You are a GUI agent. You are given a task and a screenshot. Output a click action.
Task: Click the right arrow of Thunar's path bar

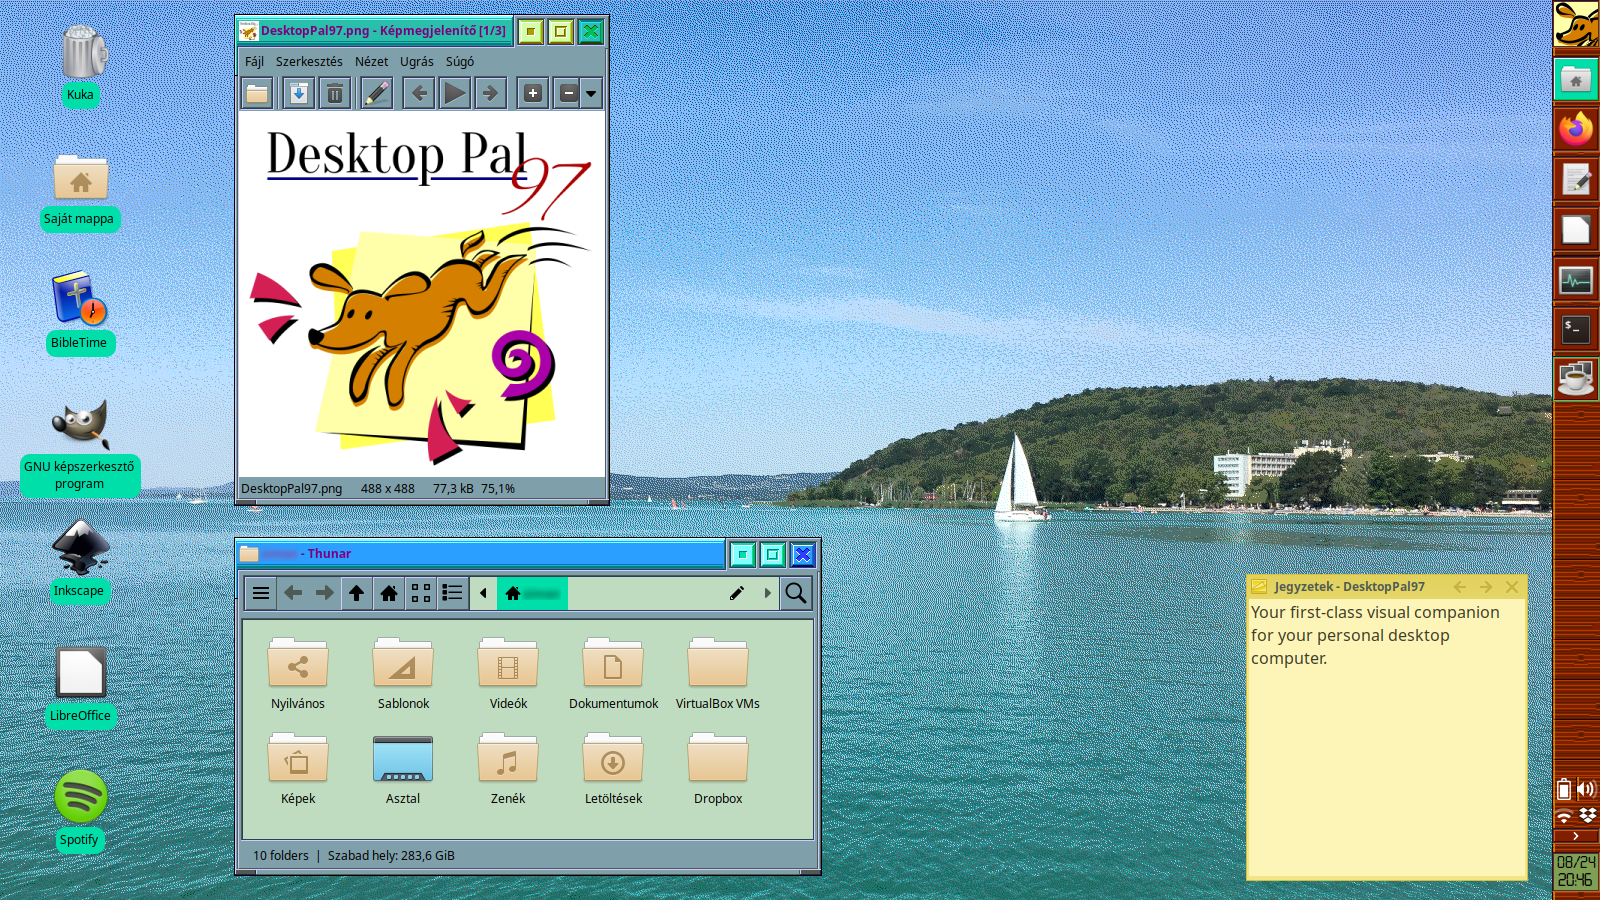(768, 593)
